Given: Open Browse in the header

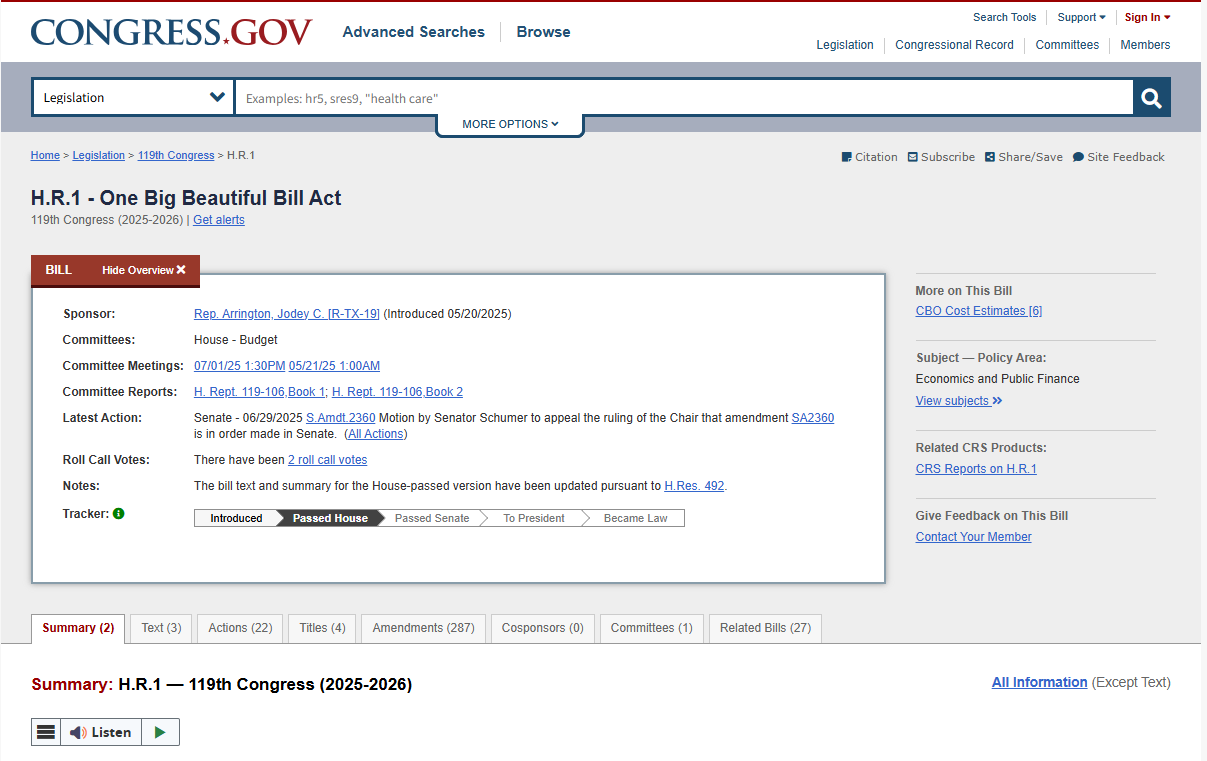Looking at the screenshot, I should [x=544, y=32].
